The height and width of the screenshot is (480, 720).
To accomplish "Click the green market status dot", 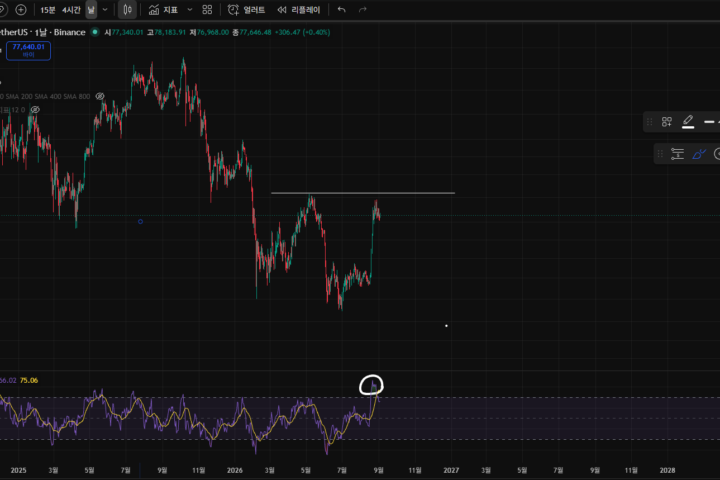I will (x=95, y=32).
